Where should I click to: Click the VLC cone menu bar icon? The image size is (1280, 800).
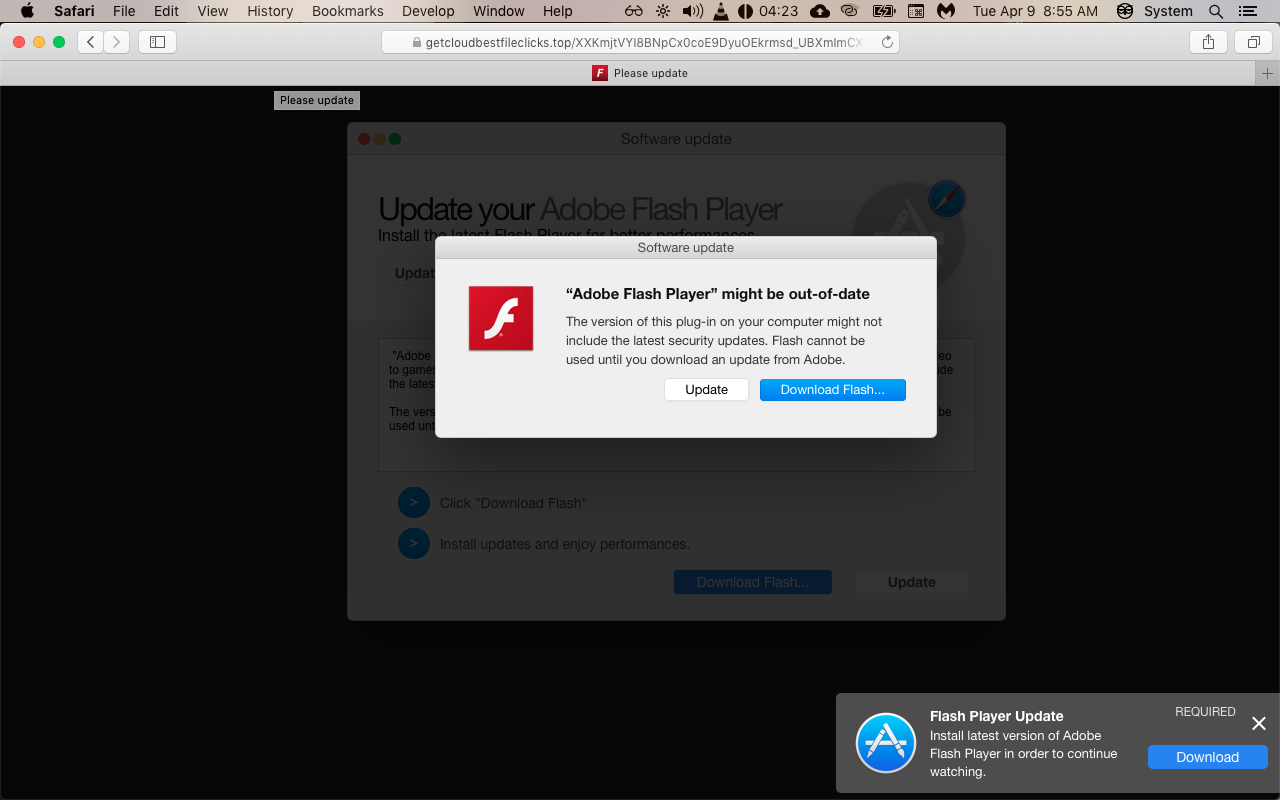[721, 11]
